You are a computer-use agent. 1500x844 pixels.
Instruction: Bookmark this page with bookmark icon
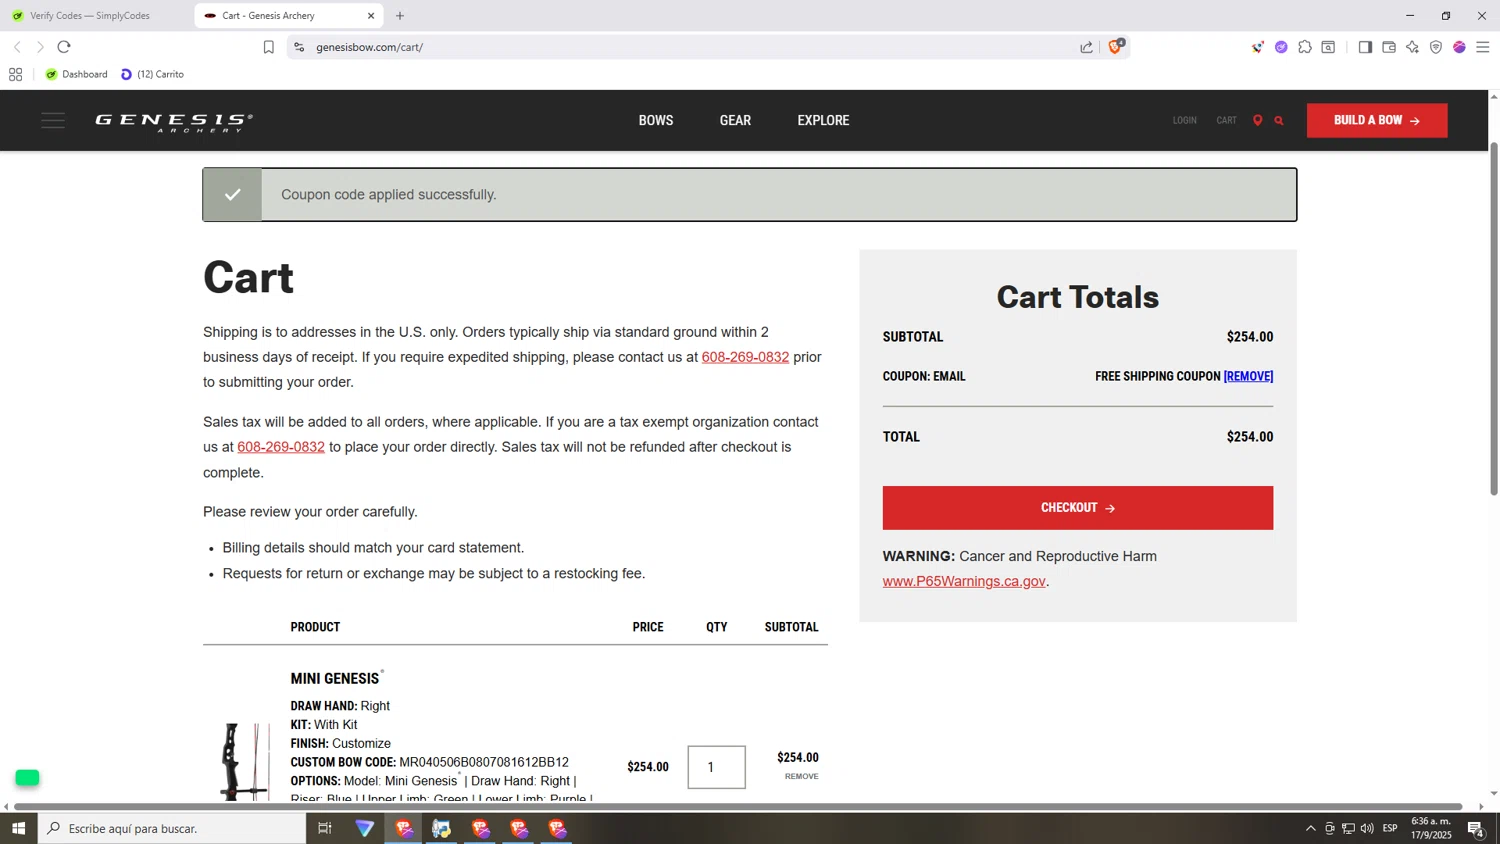point(268,47)
